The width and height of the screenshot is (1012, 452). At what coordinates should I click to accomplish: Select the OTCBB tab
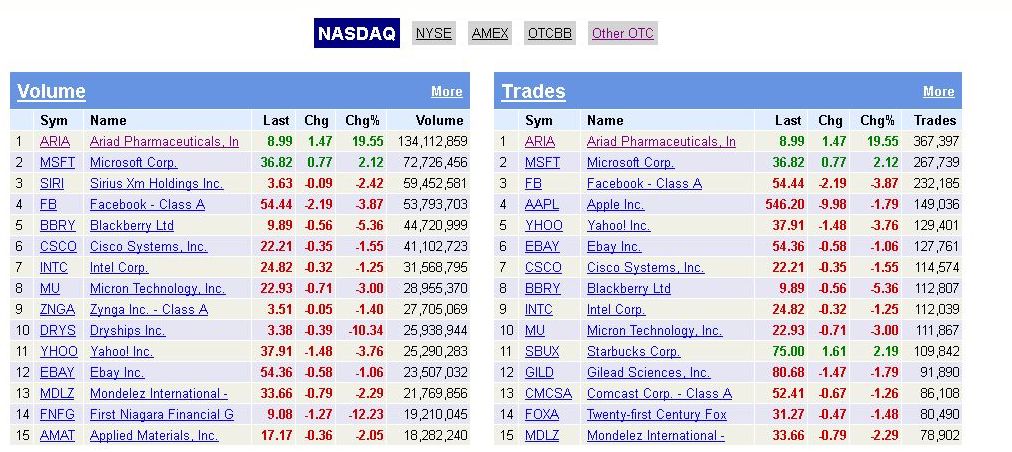click(x=550, y=33)
